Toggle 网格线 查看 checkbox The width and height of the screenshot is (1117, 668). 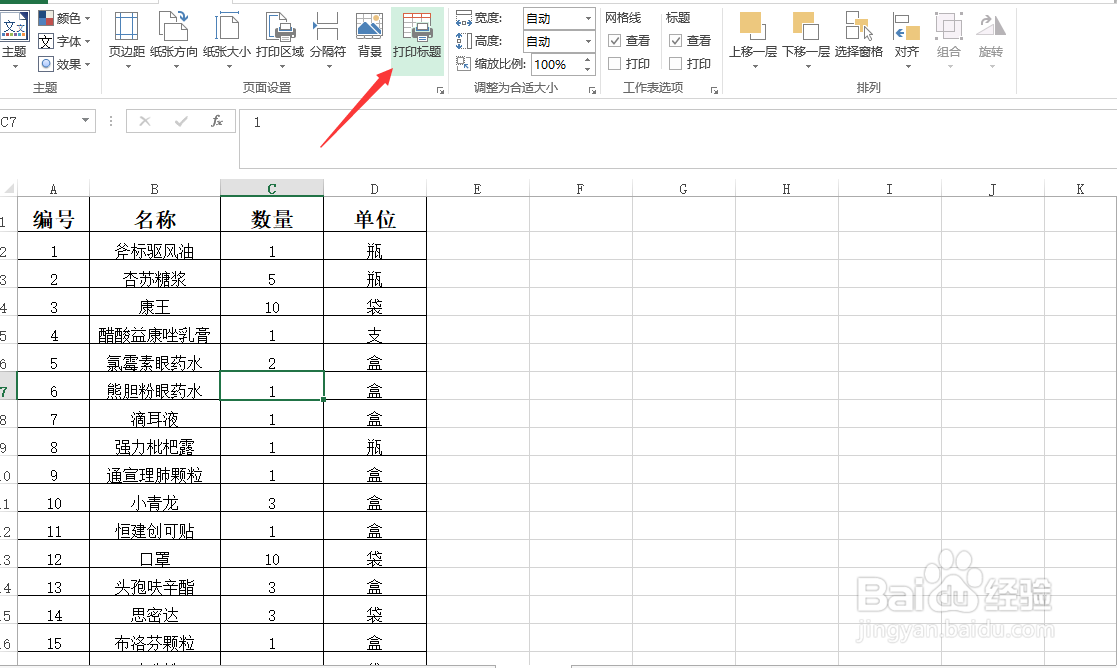[x=614, y=41]
